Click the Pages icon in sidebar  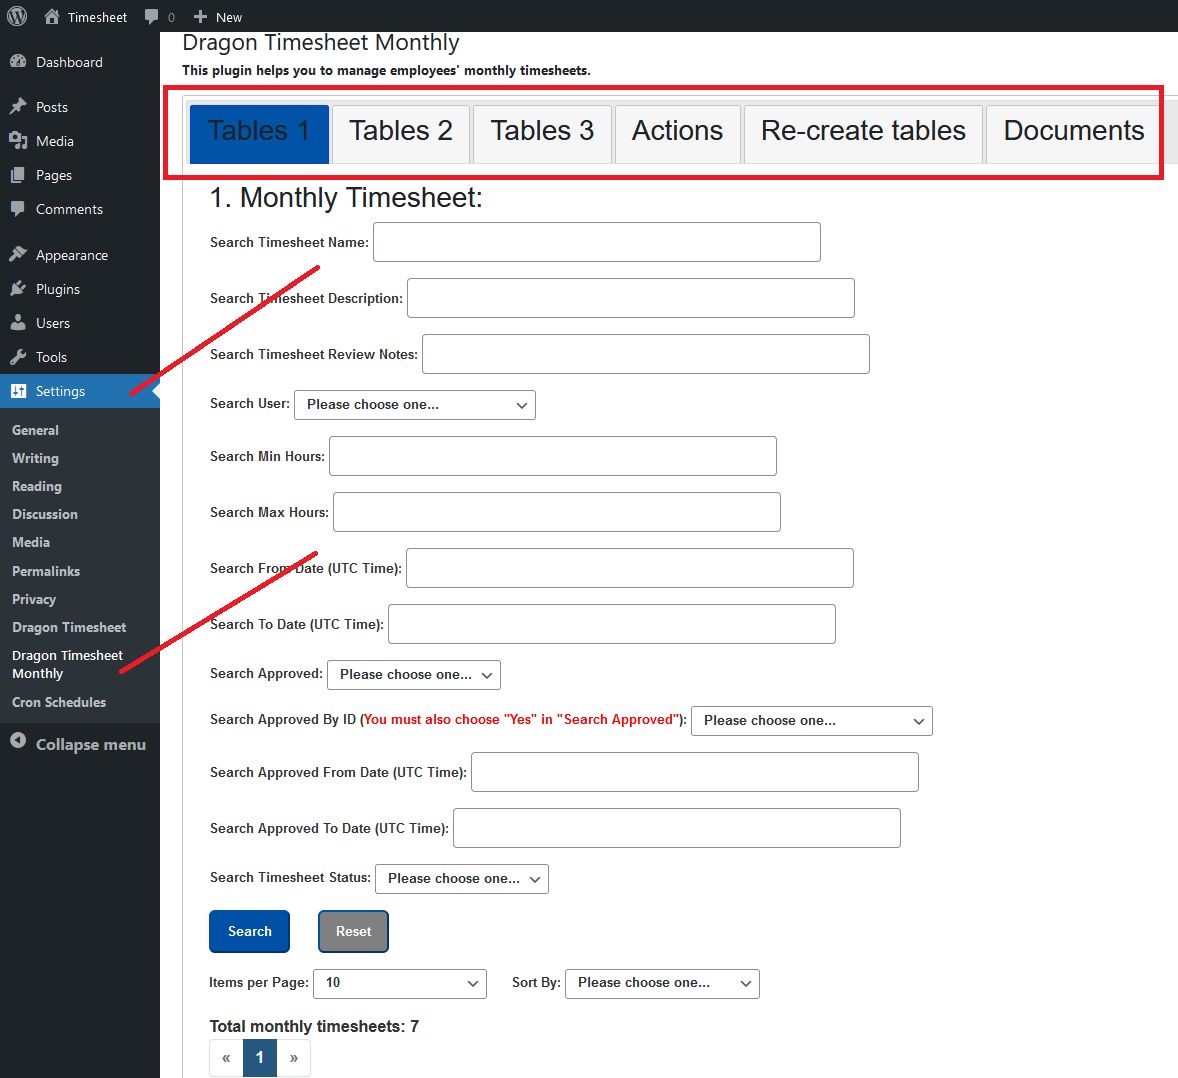(18, 175)
